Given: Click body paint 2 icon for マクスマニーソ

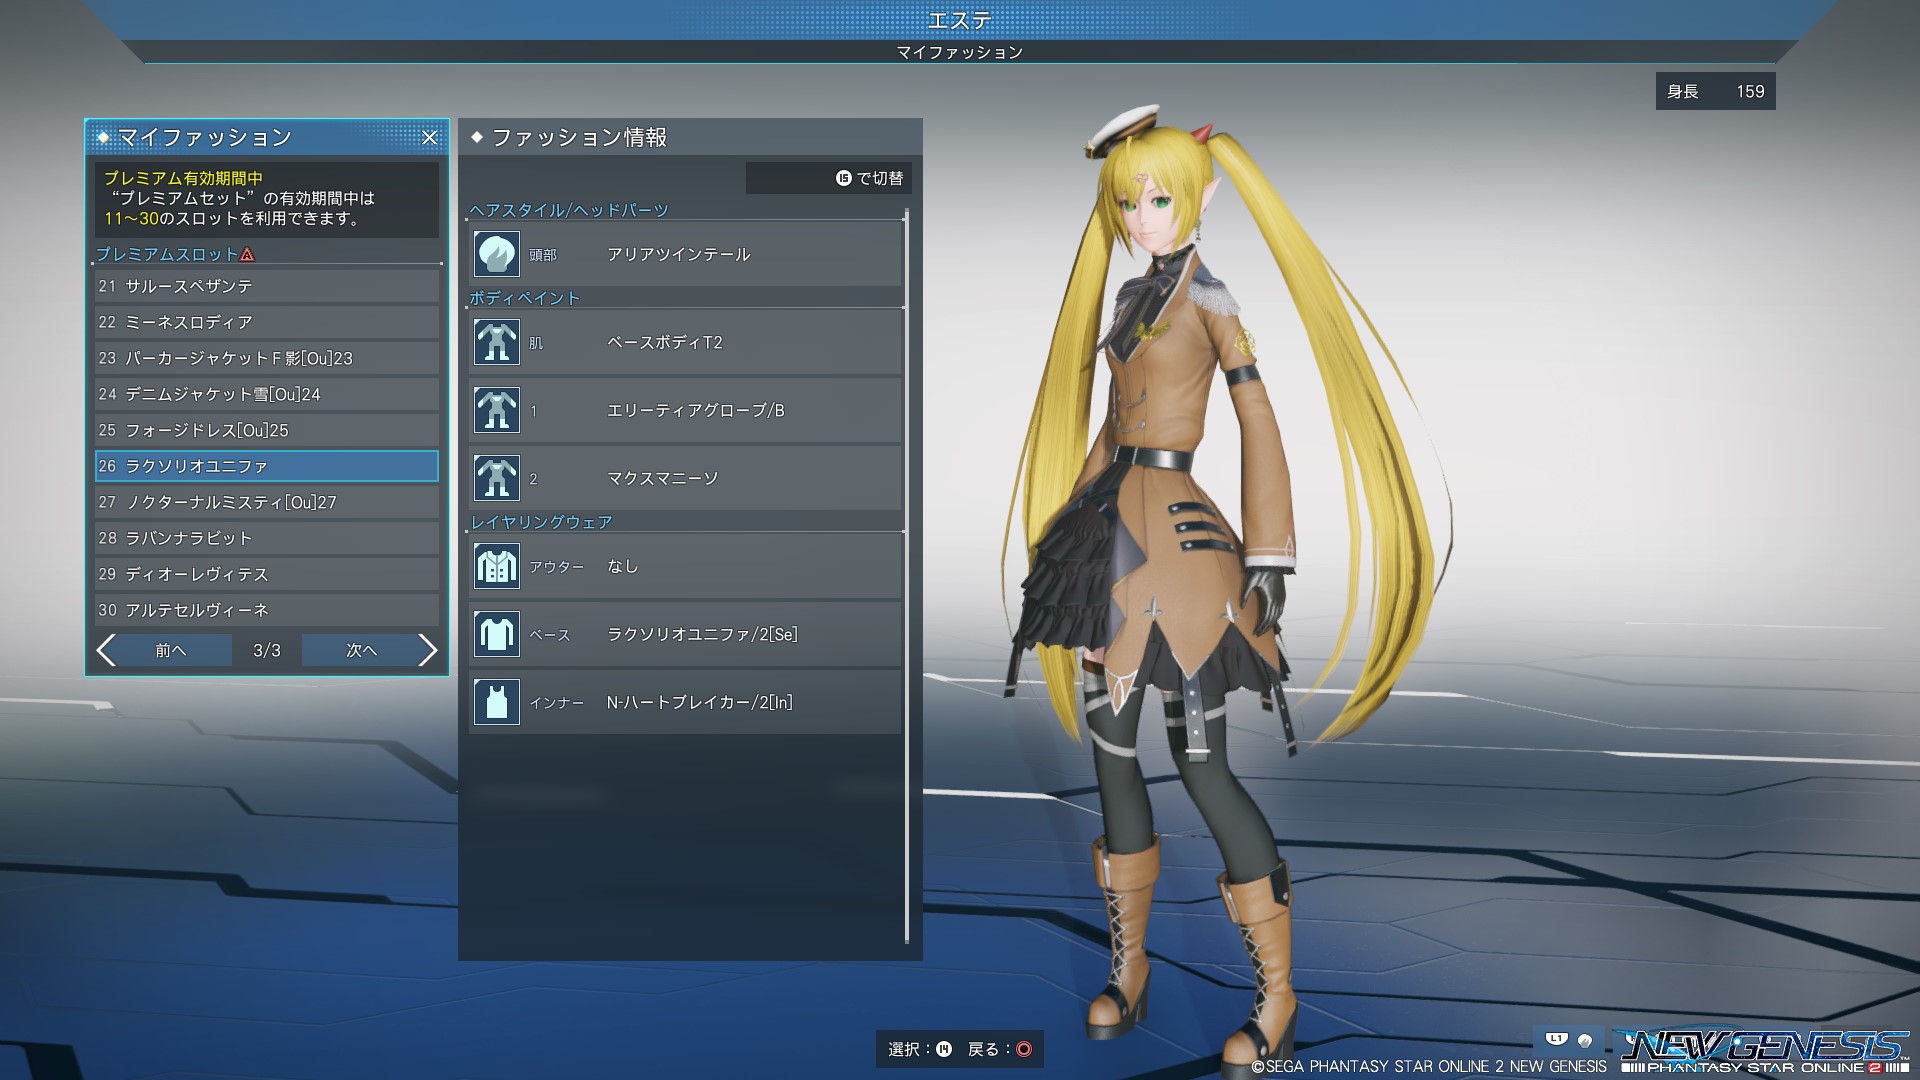Looking at the screenshot, I should coord(496,478).
